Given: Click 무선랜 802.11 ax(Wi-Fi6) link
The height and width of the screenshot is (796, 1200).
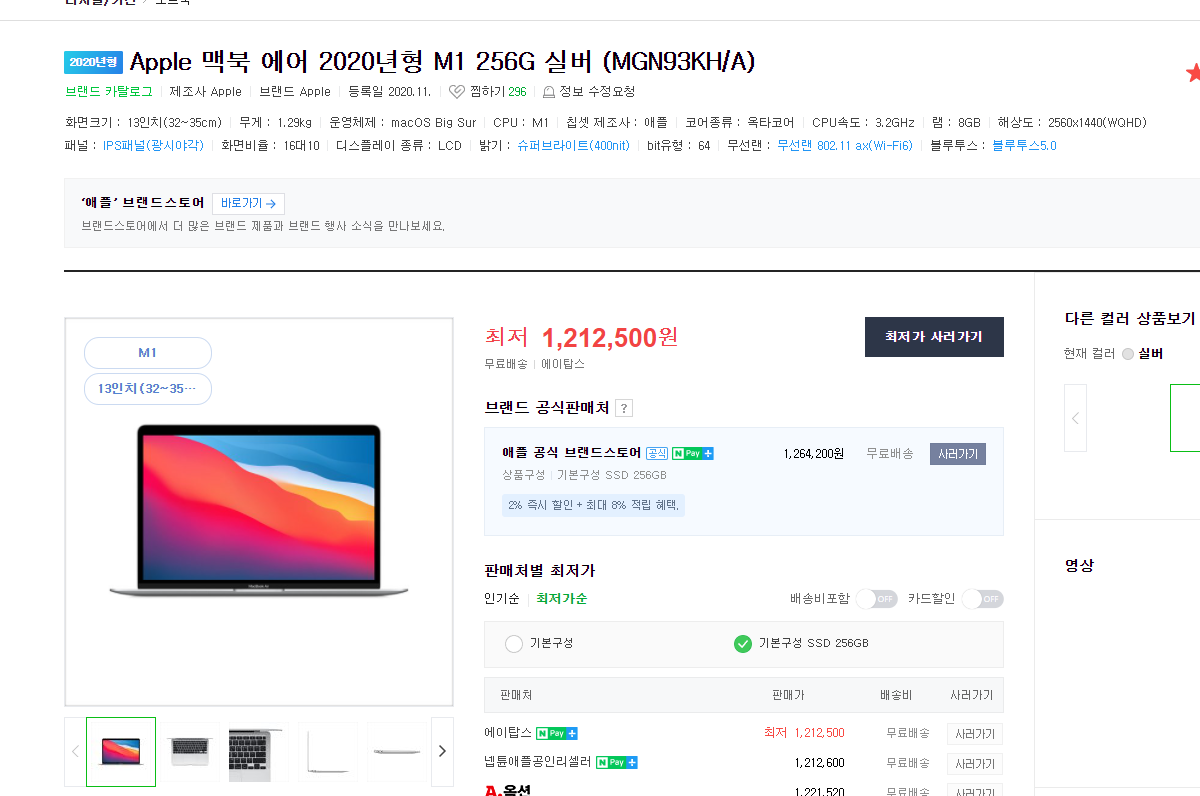Looking at the screenshot, I should tap(845, 146).
